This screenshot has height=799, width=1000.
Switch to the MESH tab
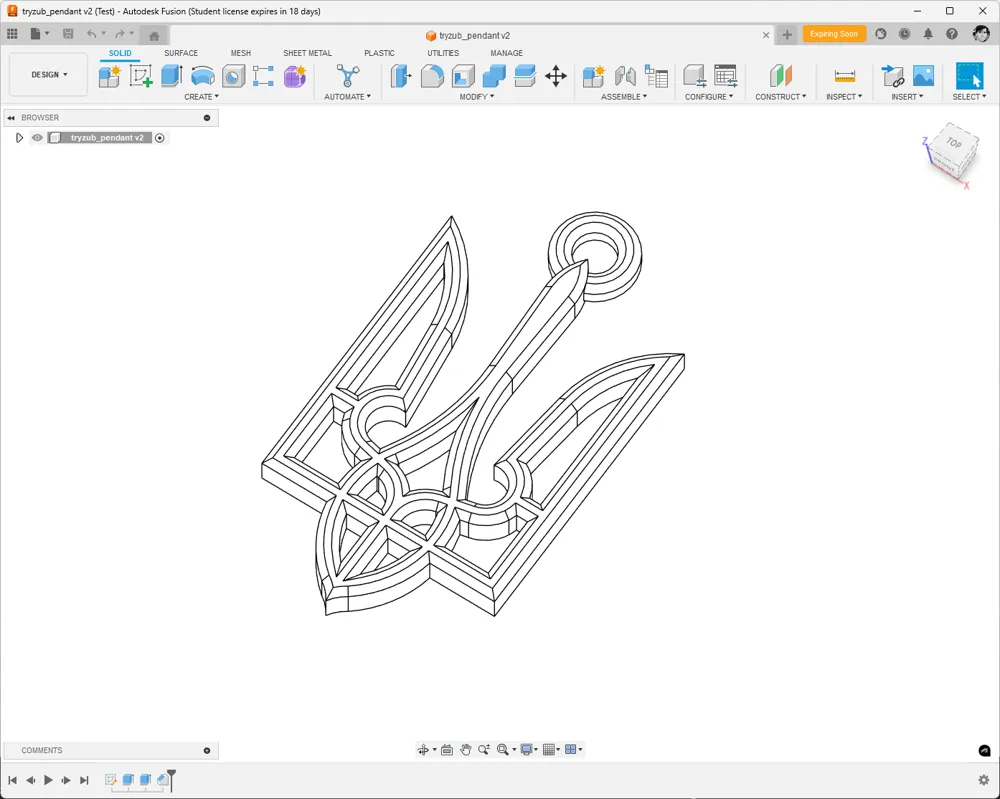coord(240,53)
